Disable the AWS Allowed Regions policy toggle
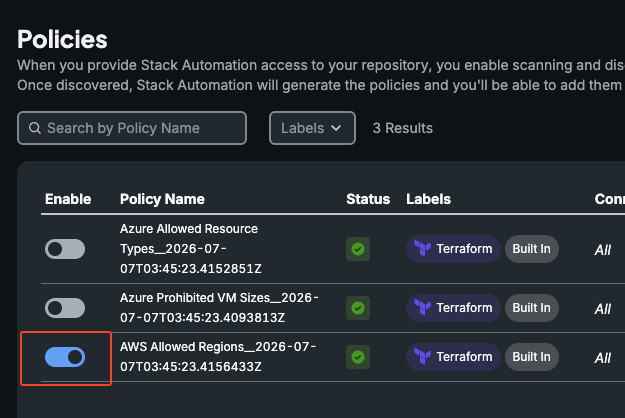The width and height of the screenshot is (625, 418). 65,357
